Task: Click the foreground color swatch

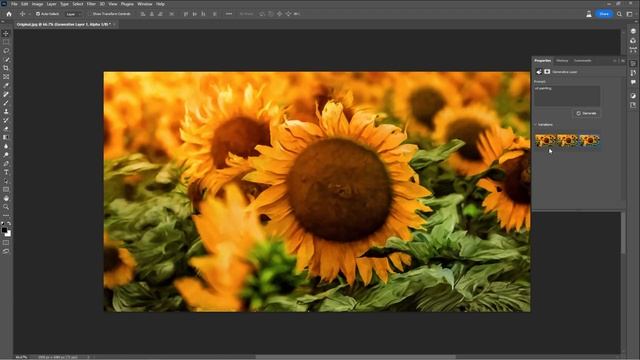Action: (x=4, y=230)
